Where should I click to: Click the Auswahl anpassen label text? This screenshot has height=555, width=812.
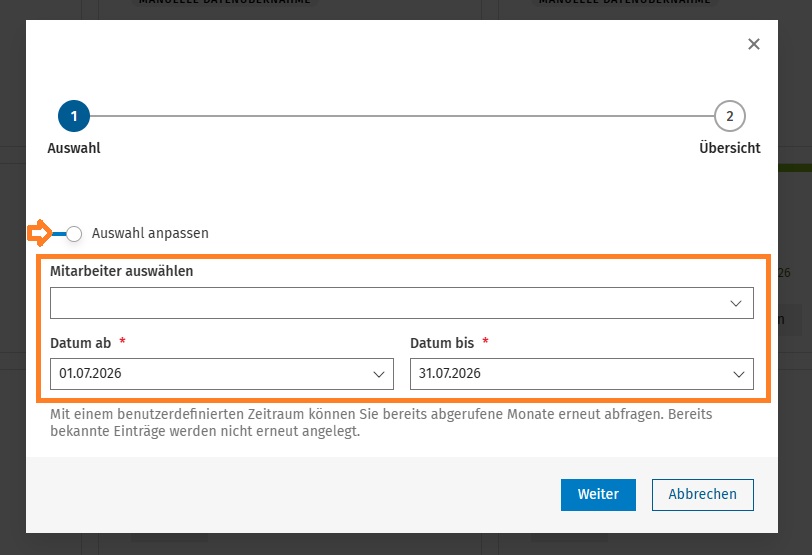click(x=150, y=233)
